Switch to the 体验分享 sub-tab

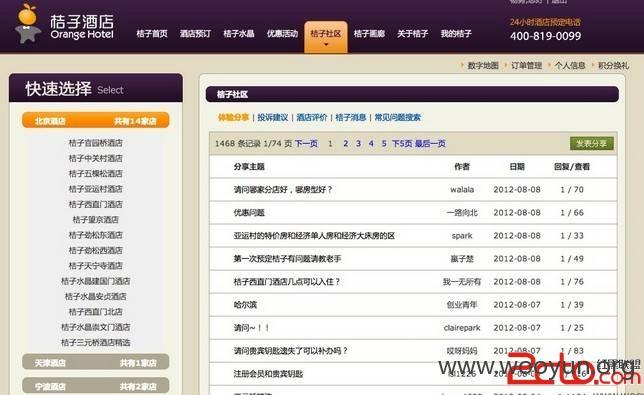pyautogui.click(x=234, y=117)
